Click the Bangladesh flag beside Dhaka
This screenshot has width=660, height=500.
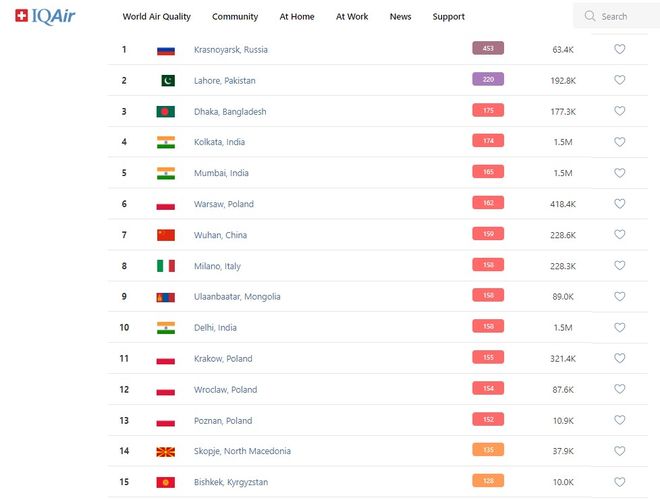point(166,112)
